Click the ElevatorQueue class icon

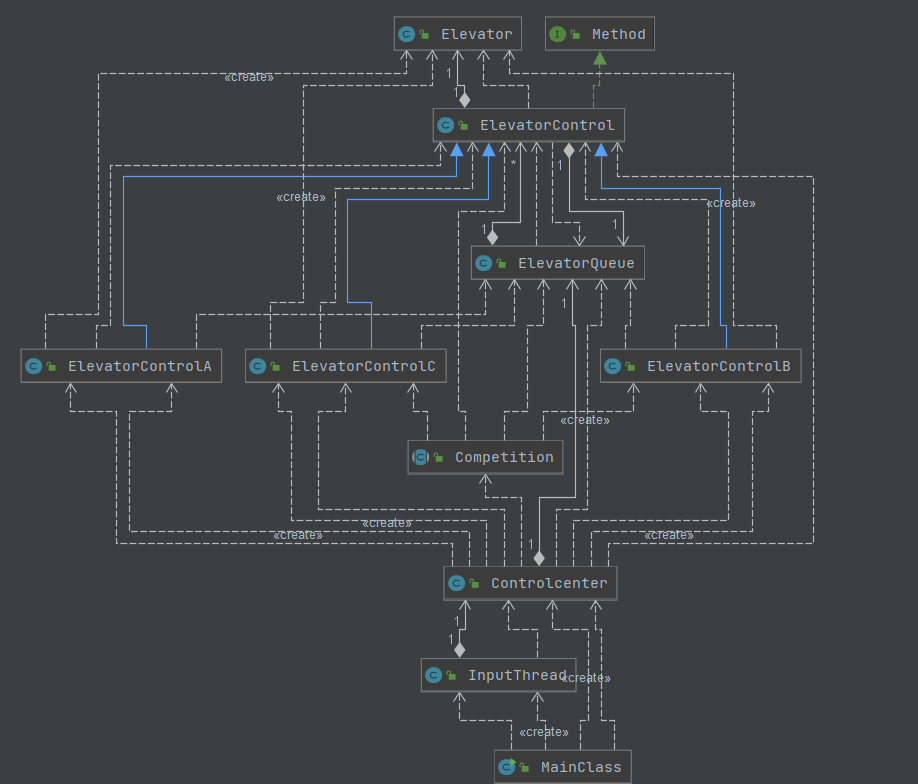coord(483,263)
